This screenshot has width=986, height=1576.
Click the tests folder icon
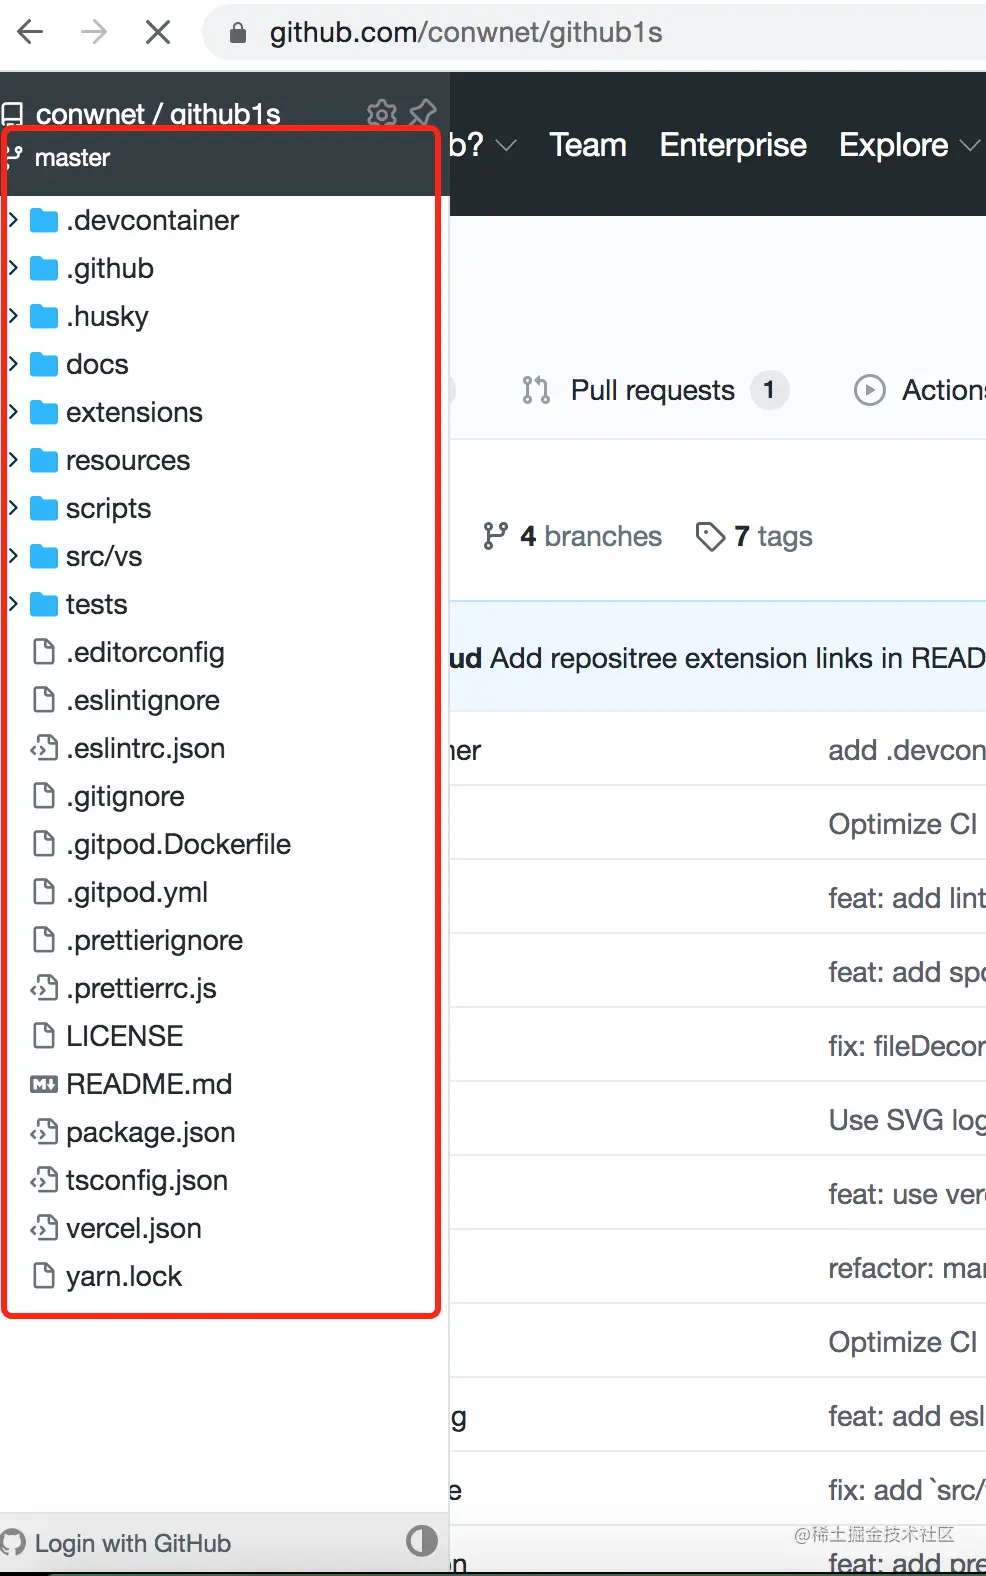pyautogui.click(x=44, y=604)
